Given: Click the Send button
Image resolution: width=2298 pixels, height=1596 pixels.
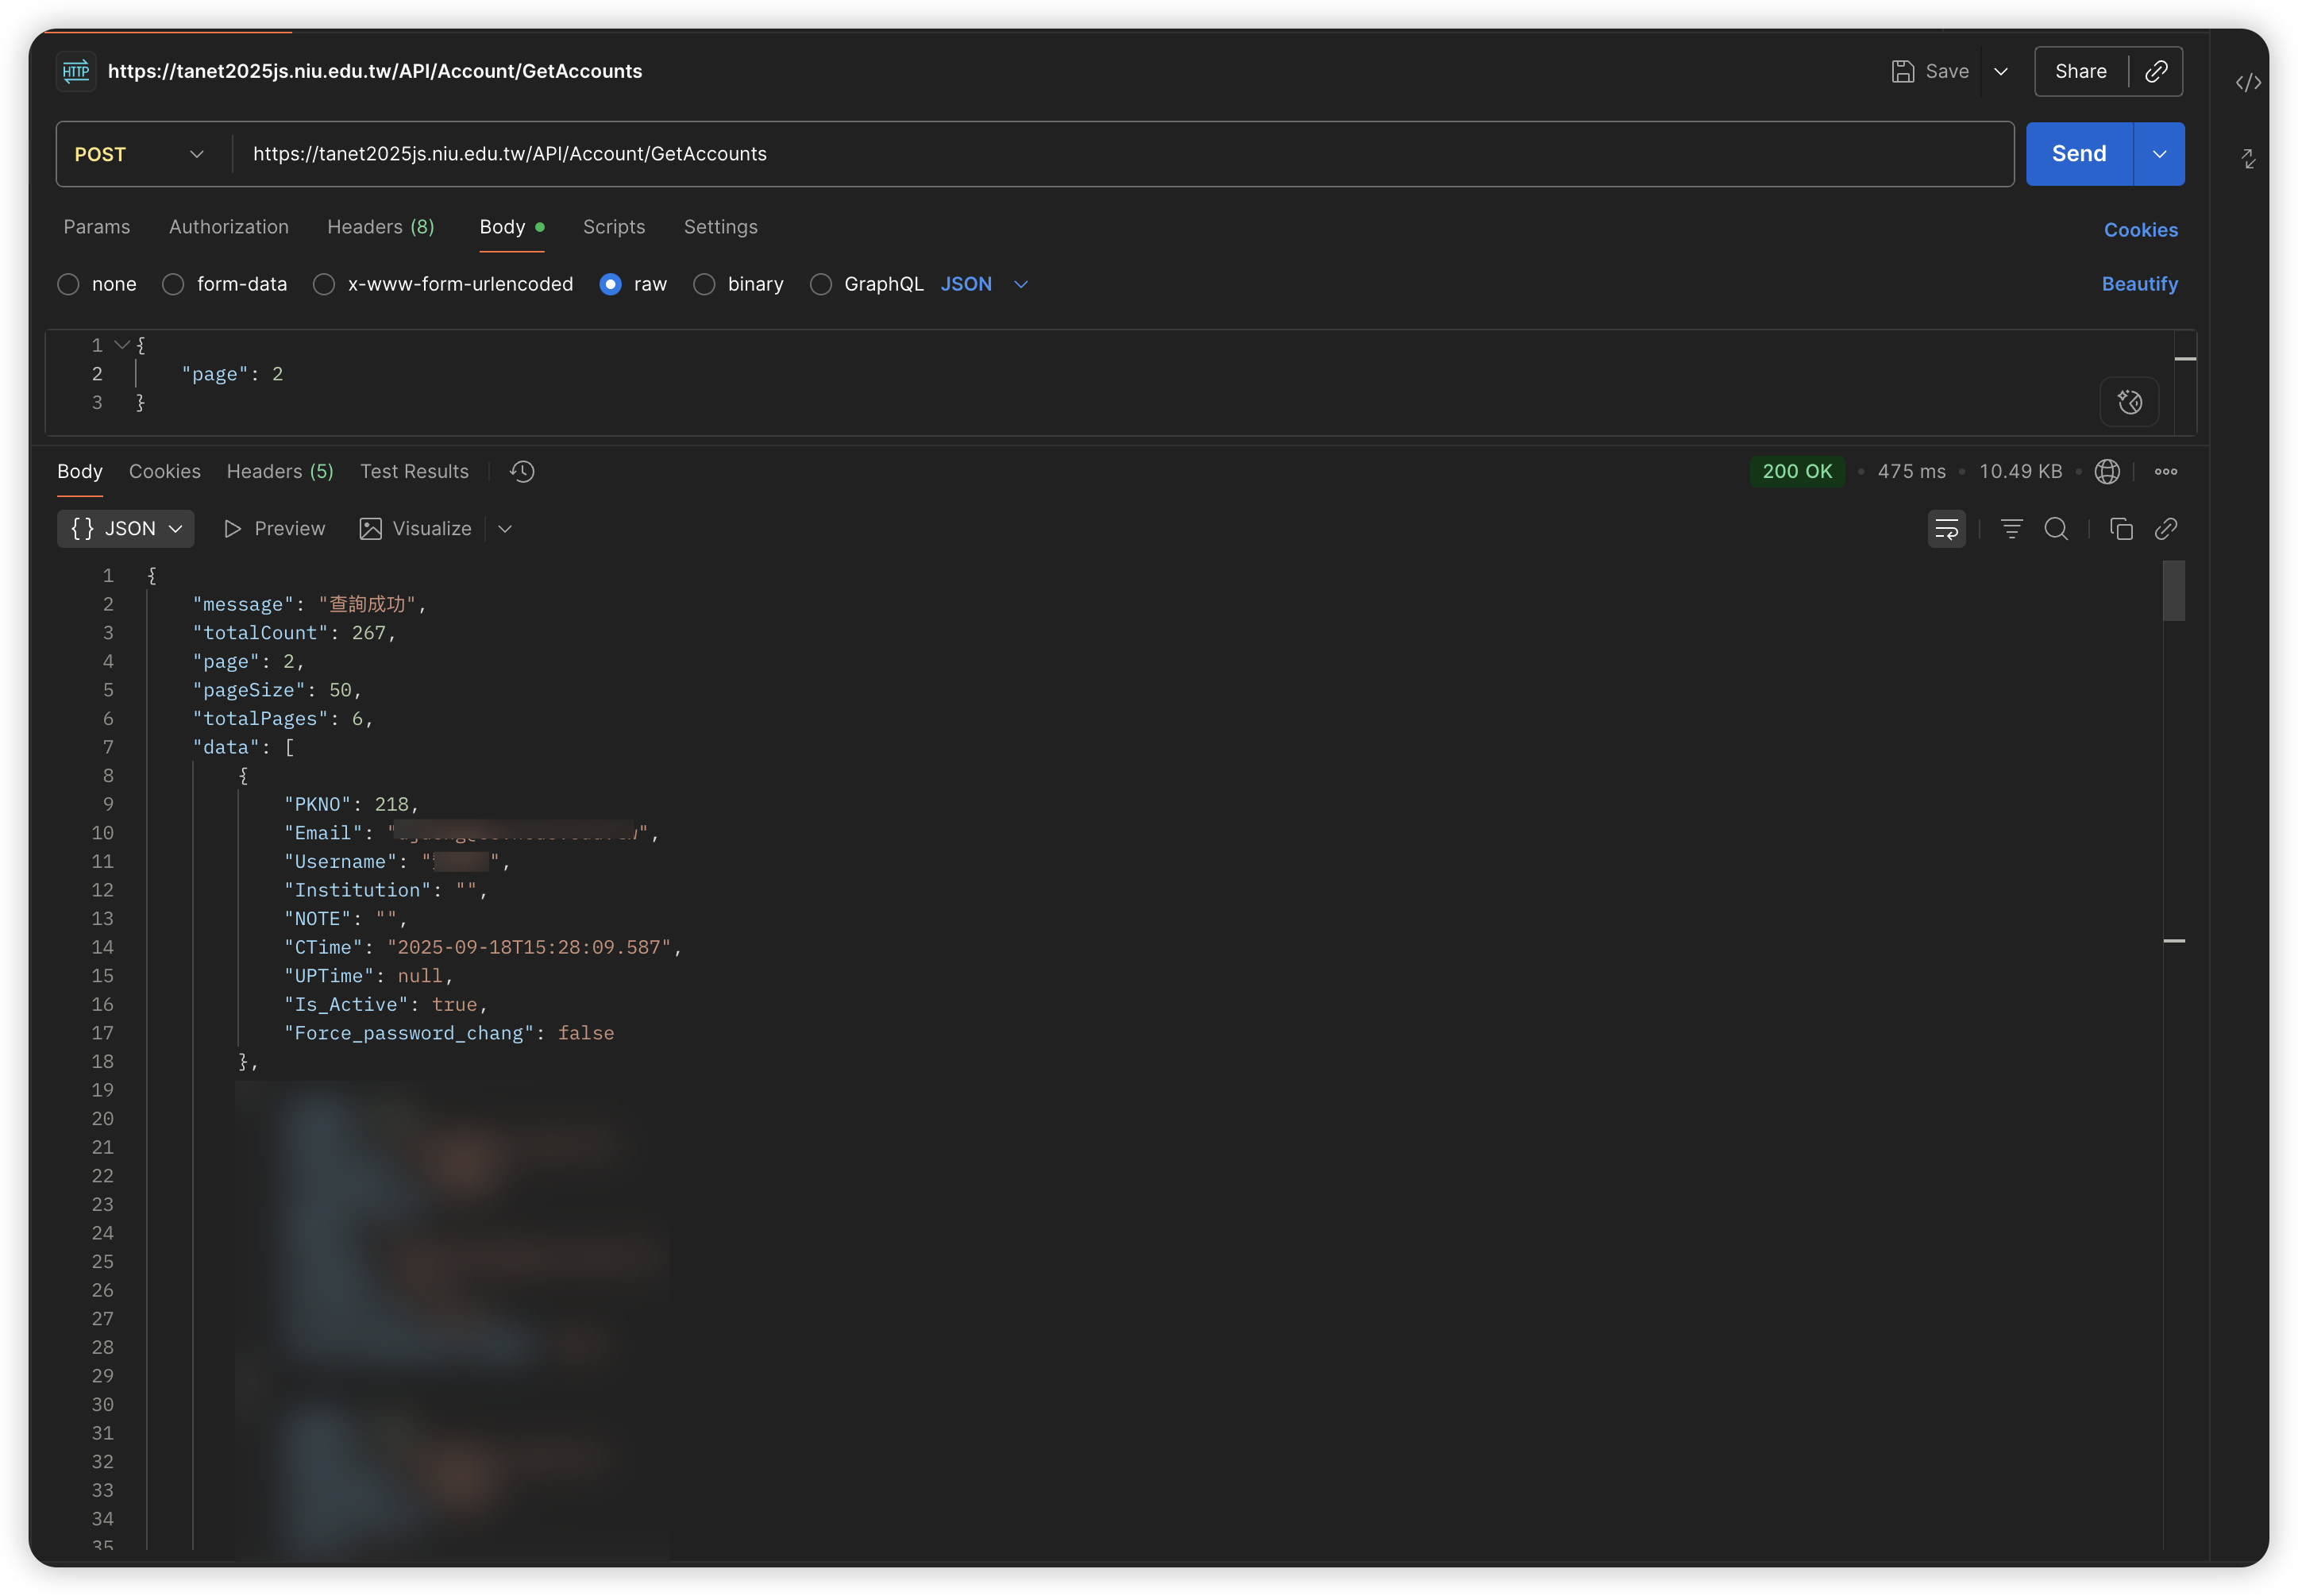Looking at the screenshot, I should [2079, 154].
